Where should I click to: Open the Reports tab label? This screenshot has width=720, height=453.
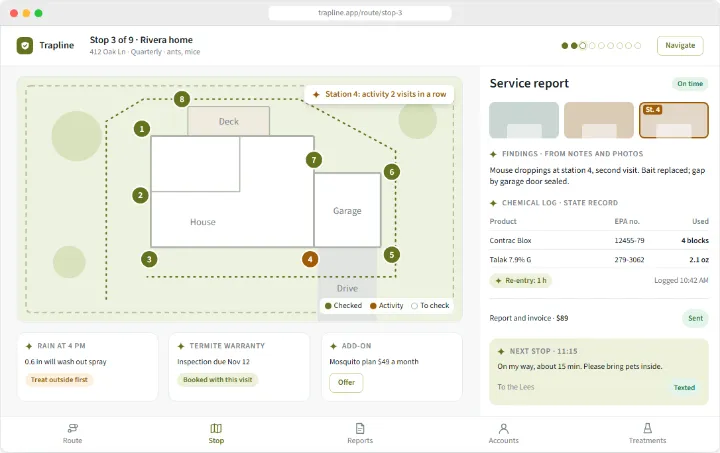pyautogui.click(x=360, y=441)
